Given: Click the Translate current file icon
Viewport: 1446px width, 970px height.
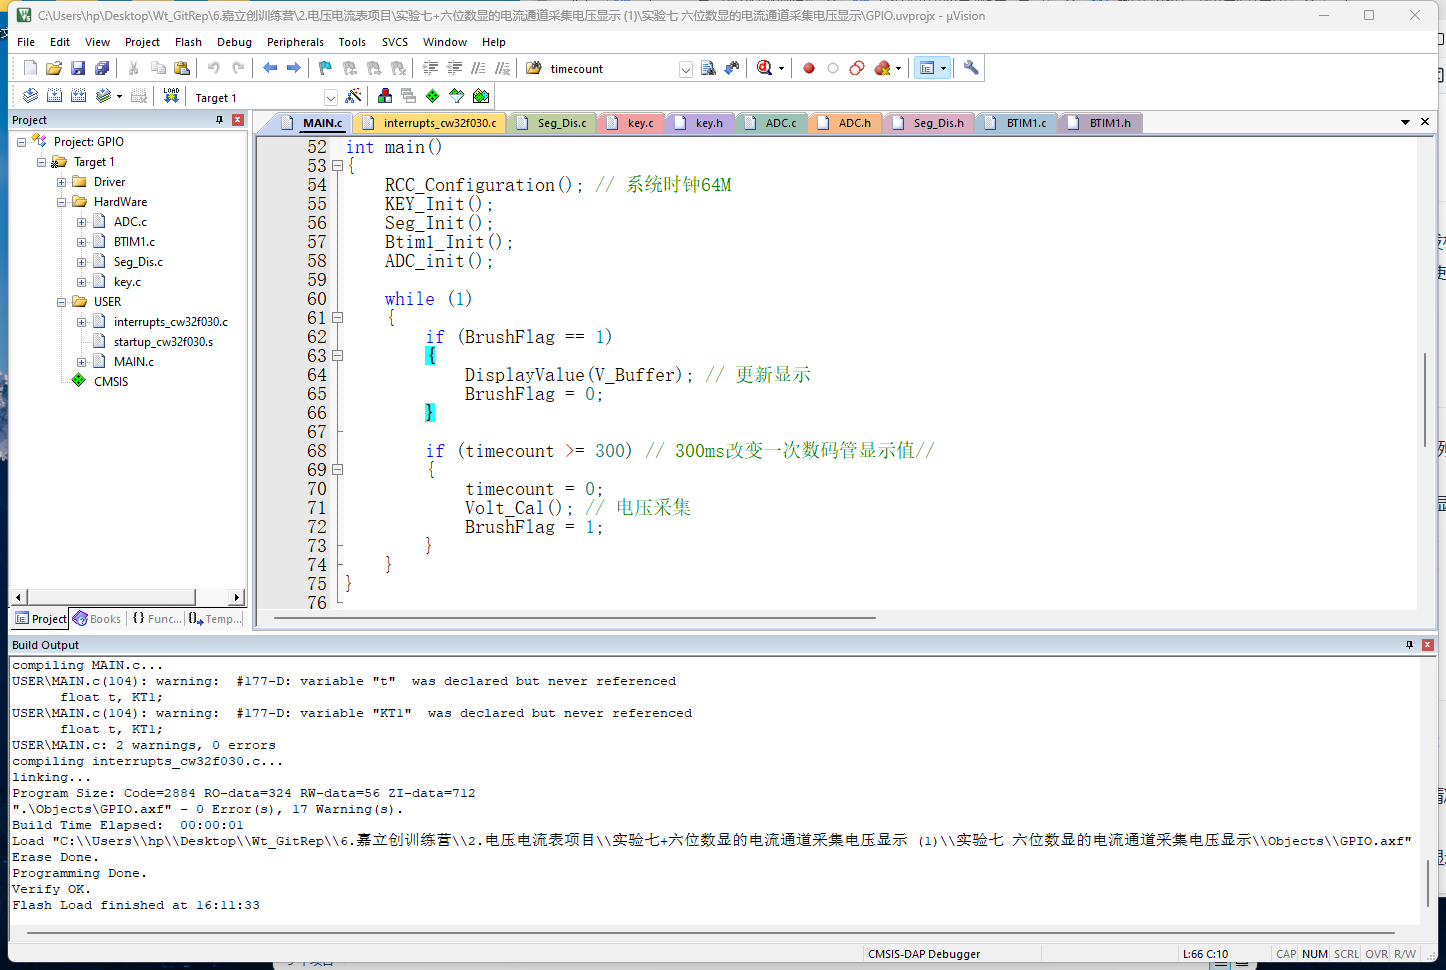Looking at the screenshot, I should point(30,96).
